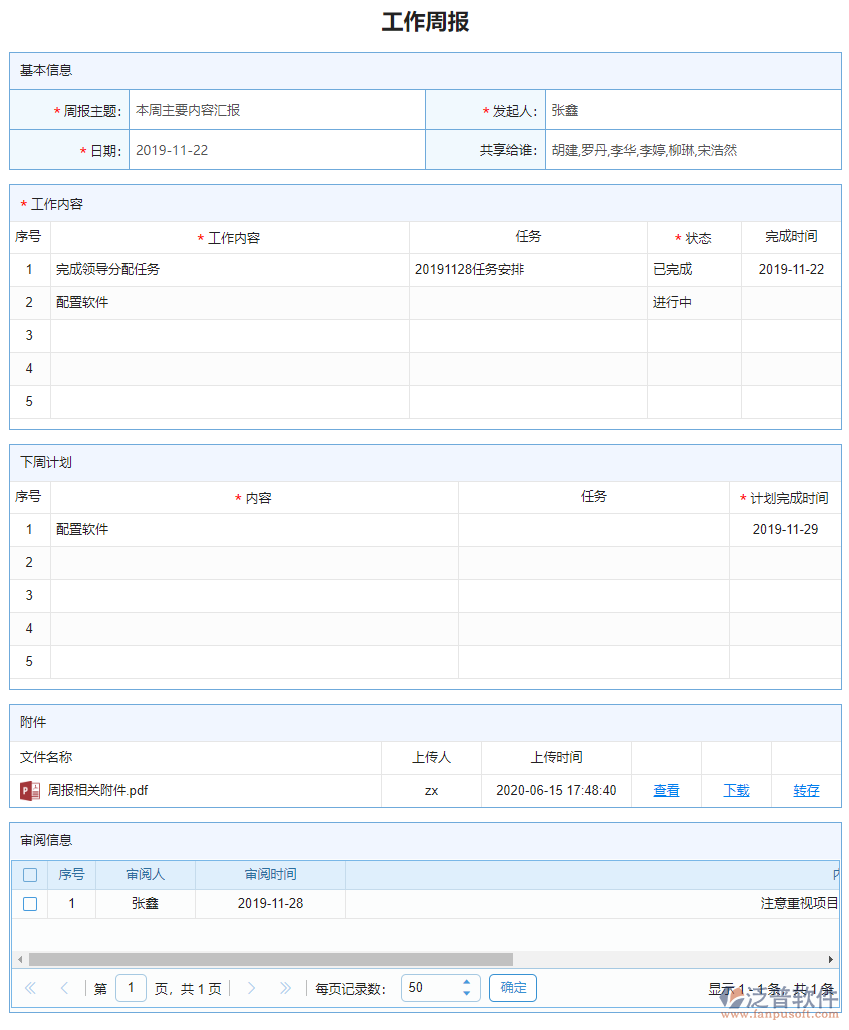Decrease records per page with down stepper
Image resolution: width=849 pixels, height=1030 pixels.
[x=466, y=992]
